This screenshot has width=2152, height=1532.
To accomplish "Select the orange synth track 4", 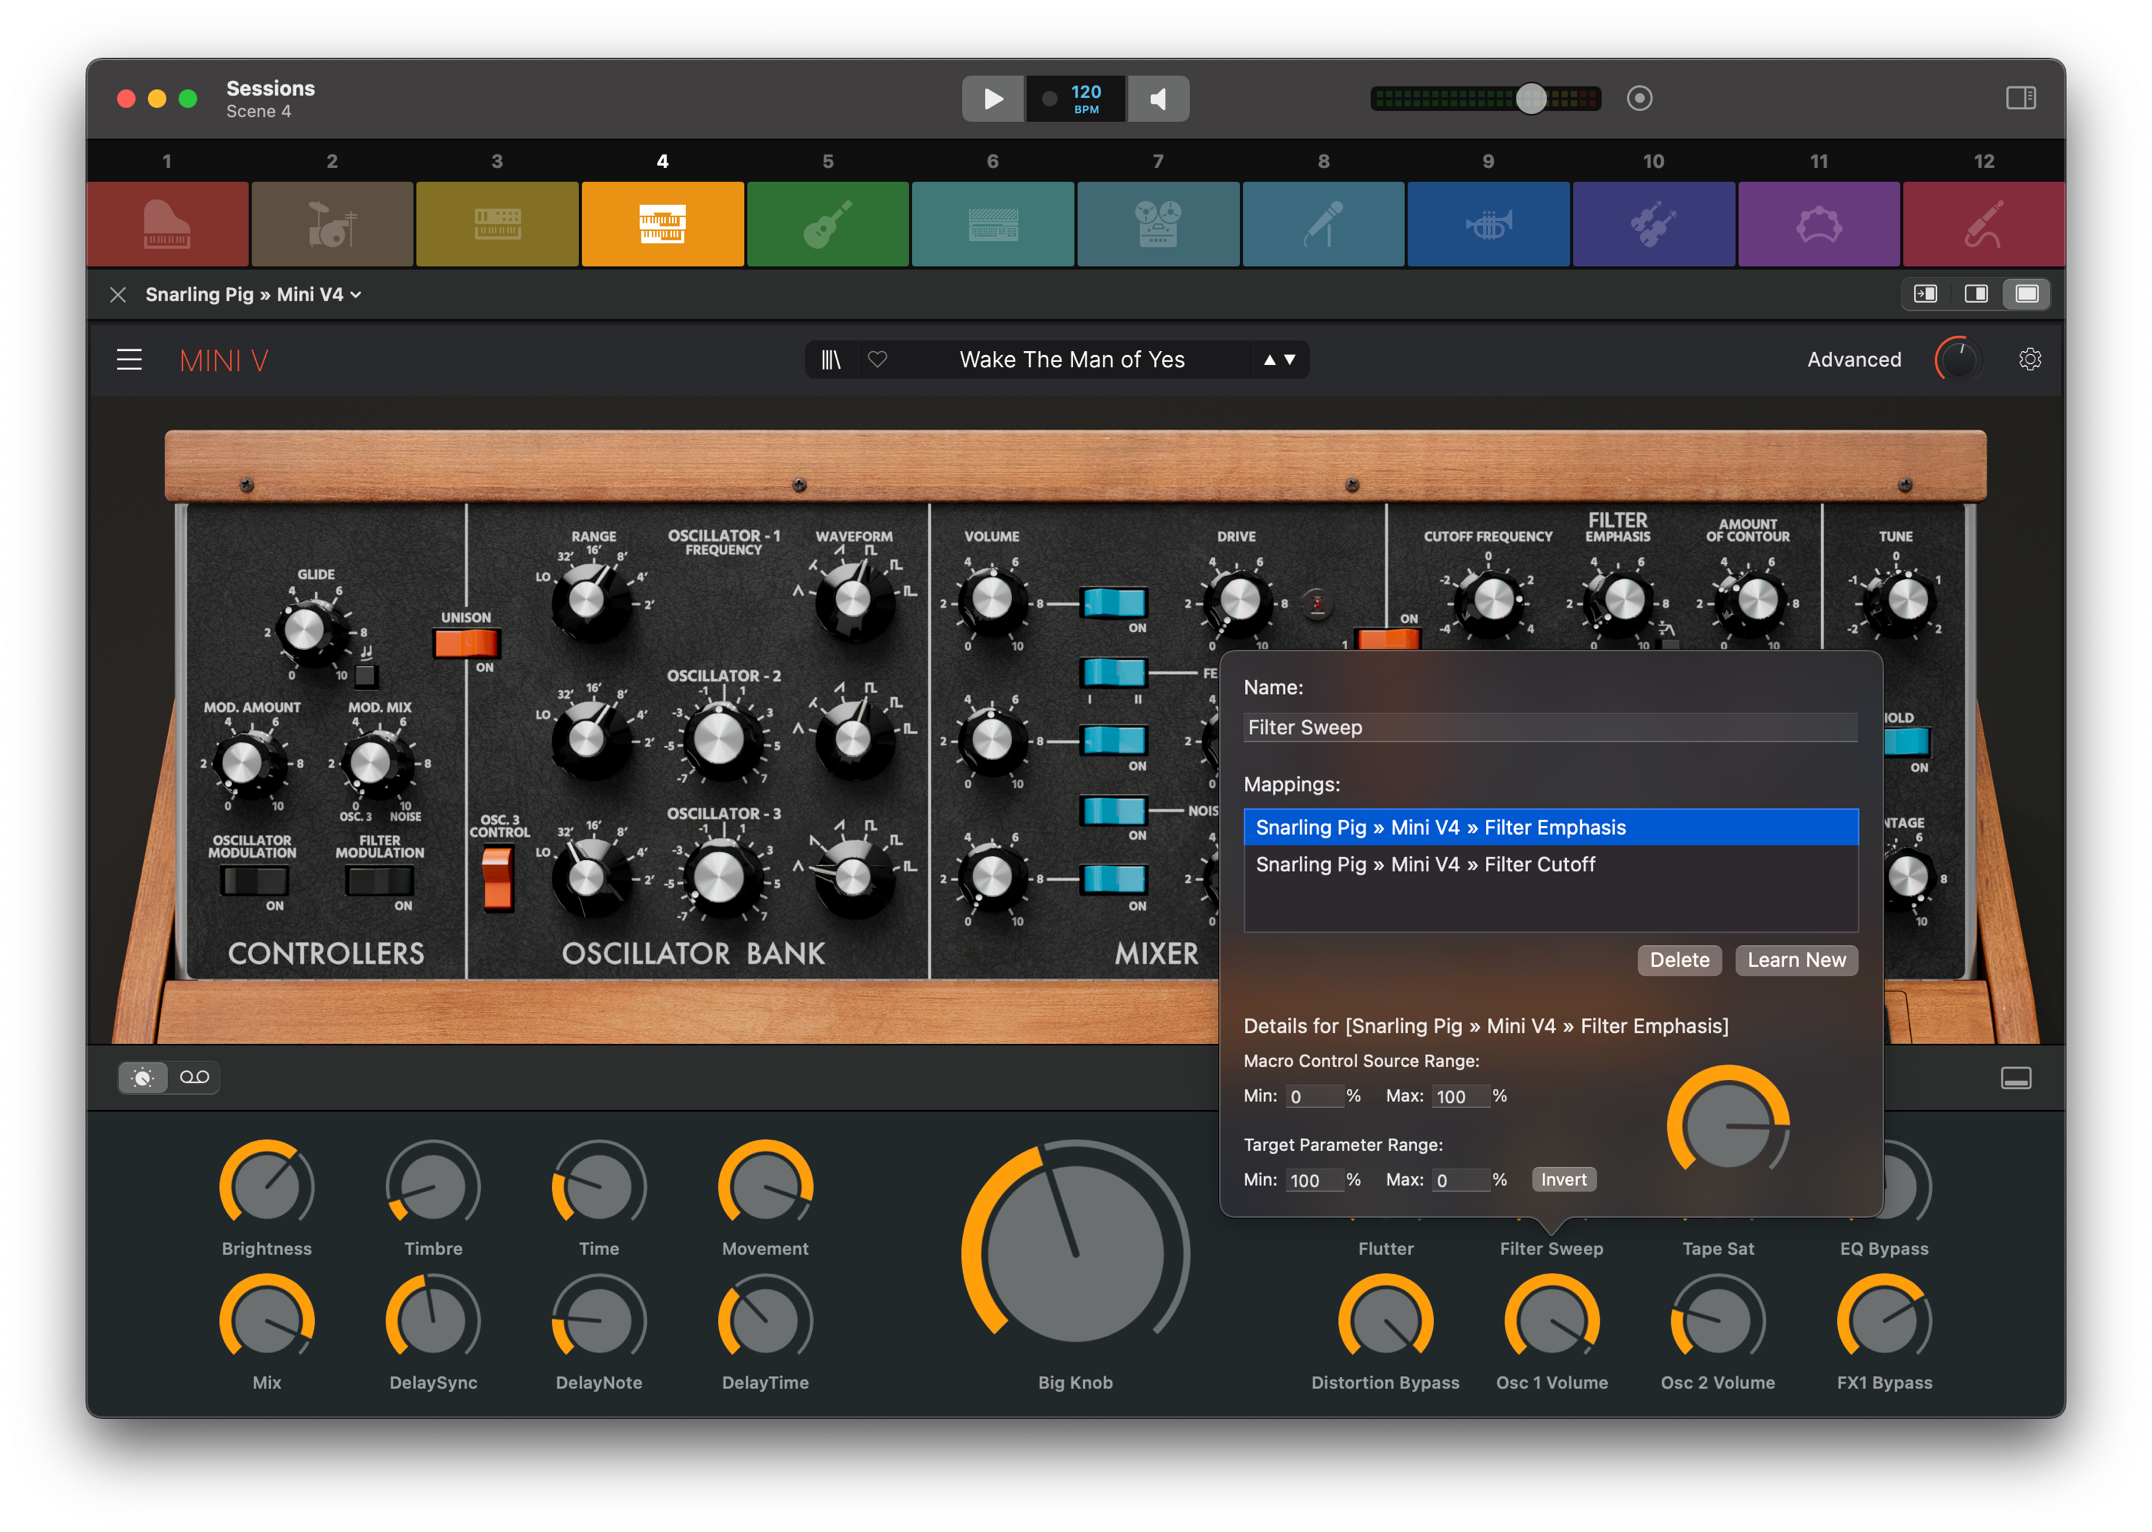I will pos(662,224).
